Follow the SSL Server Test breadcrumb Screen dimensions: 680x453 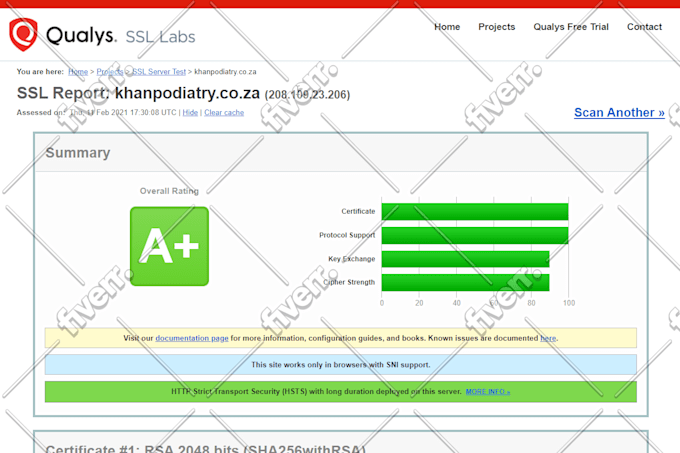pos(159,72)
